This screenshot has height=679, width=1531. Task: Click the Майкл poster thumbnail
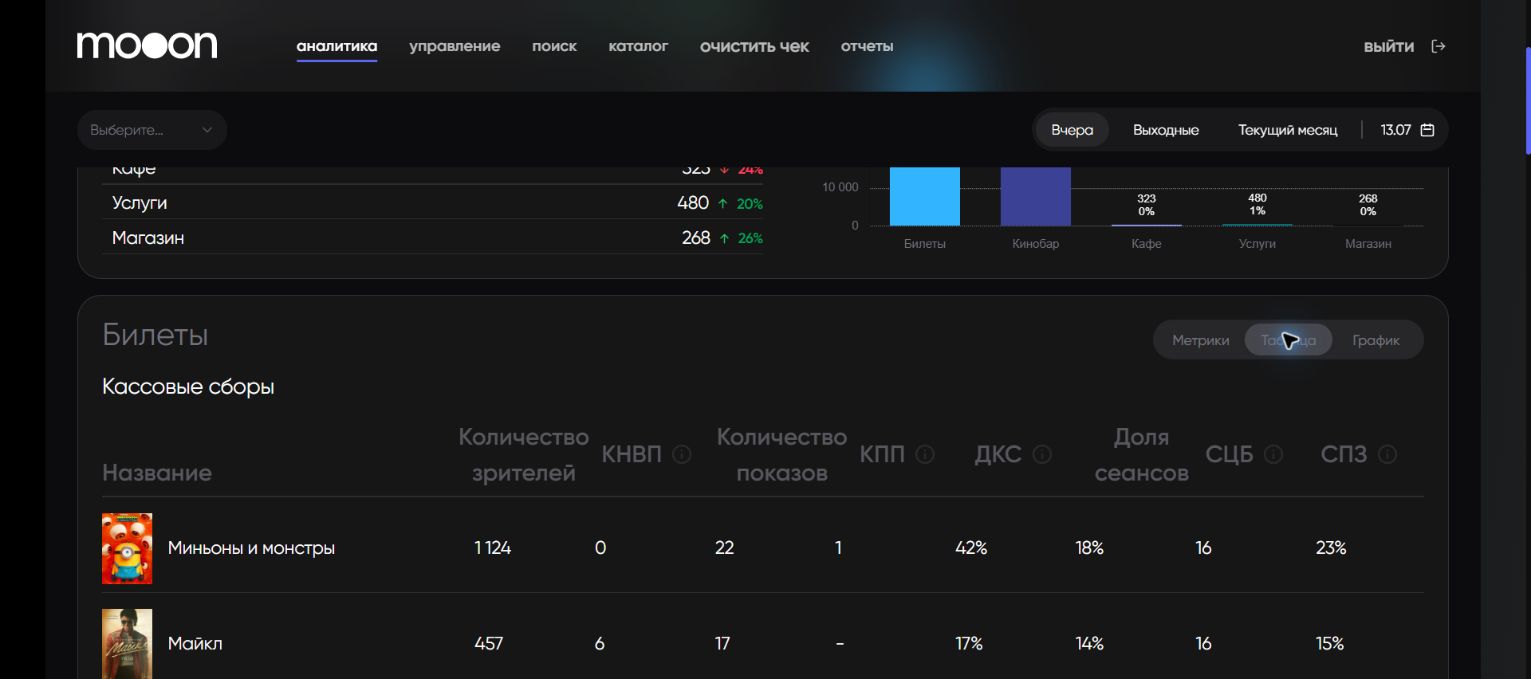tap(127, 644)
